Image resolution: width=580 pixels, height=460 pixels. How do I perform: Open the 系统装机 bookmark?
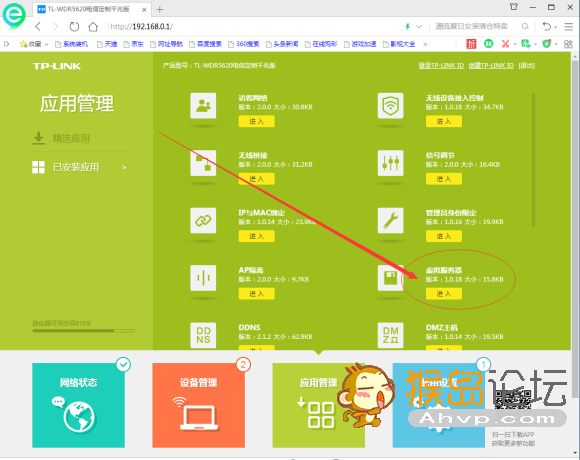click(x=72, y=44)
